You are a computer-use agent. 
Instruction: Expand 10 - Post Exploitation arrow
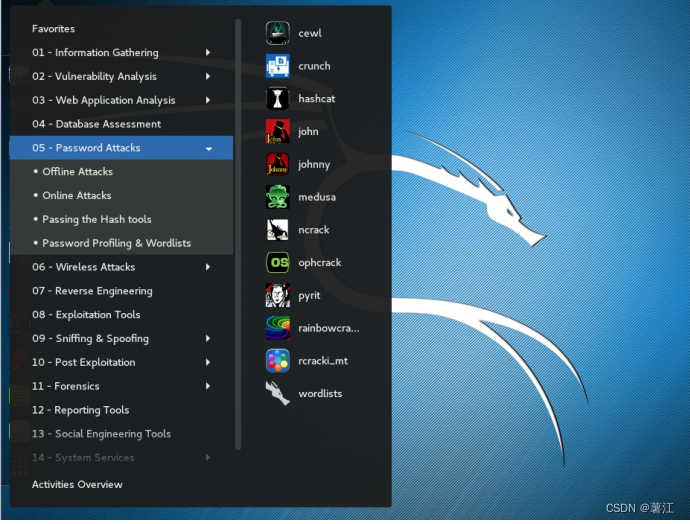click(x=208, y=362)
